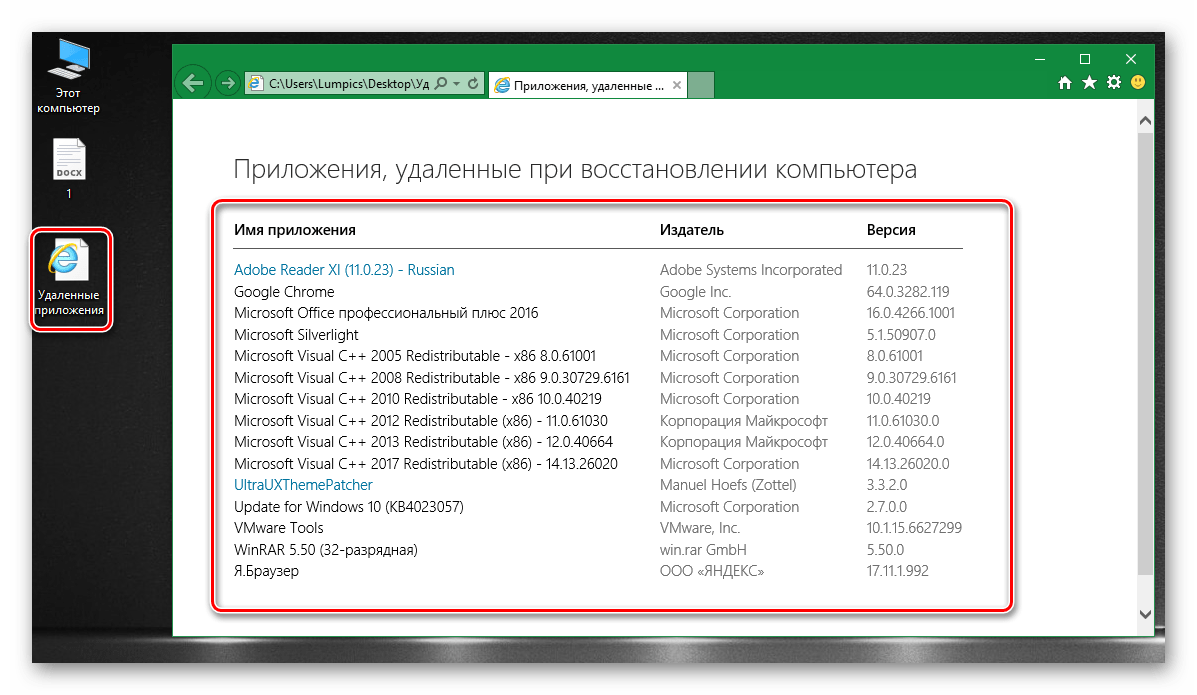Image resolution: width=1197 pixels, height=695 pixels.
Task: Close the Приложения, удаленные tab
Action: point(676,86)
